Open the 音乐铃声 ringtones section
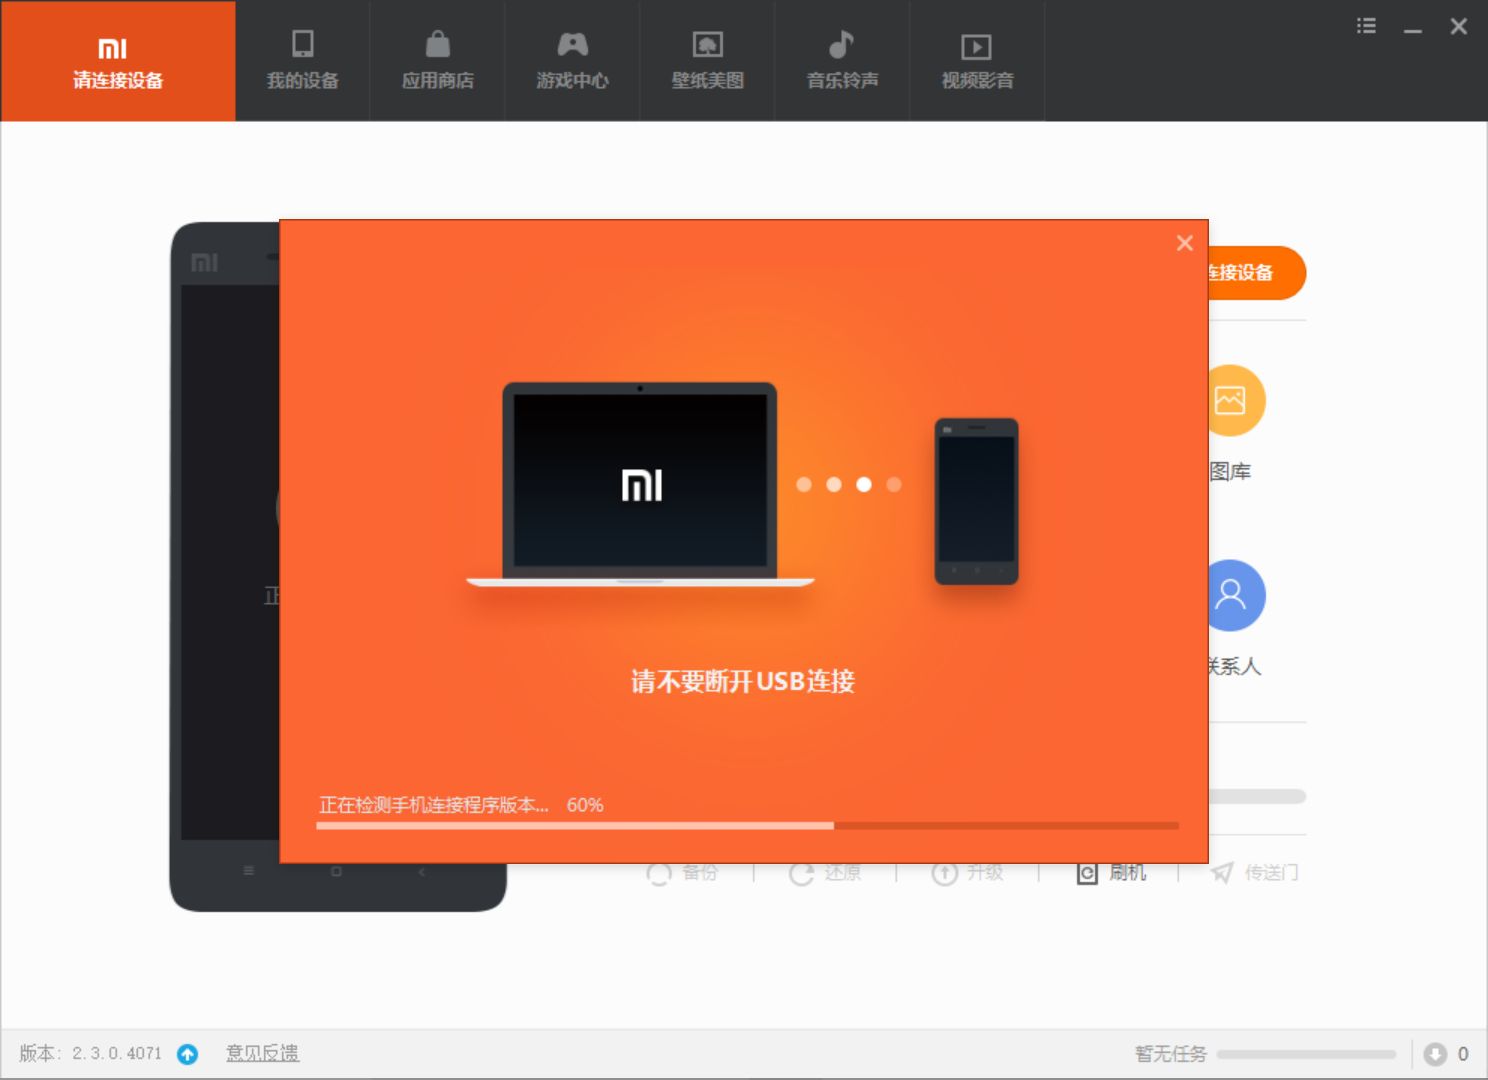The width and height of the screenshot is (1488, 1080). (x=841, y=60)
